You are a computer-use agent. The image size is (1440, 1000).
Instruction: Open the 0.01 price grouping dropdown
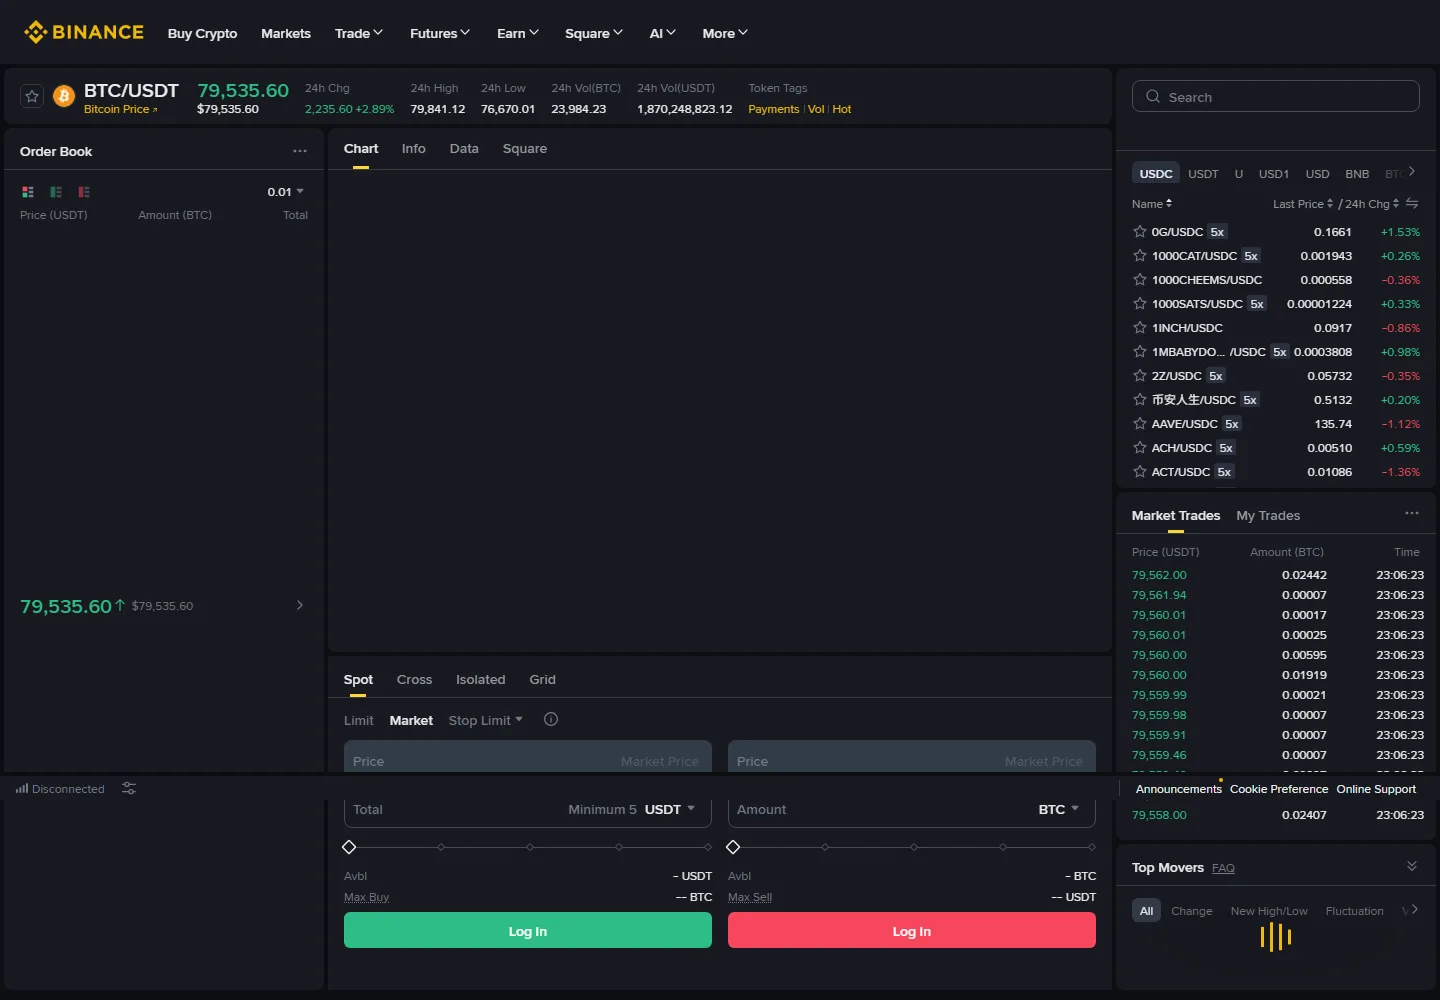[285, 191]
